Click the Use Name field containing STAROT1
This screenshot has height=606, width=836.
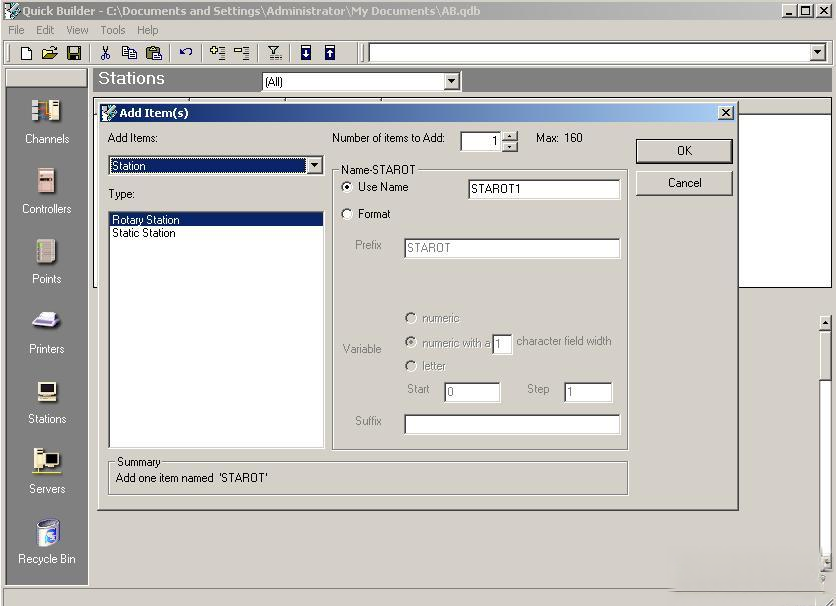pyautogui.click(x=544, y=189)
